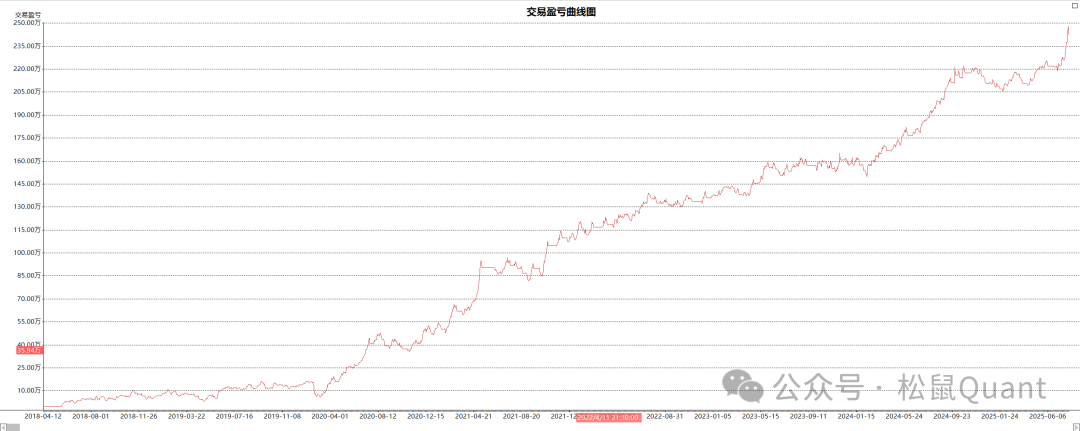Click the right scroll arrow at bottom-right
This screenshot has width=1080, height=431.
(x=1075, y=426)
